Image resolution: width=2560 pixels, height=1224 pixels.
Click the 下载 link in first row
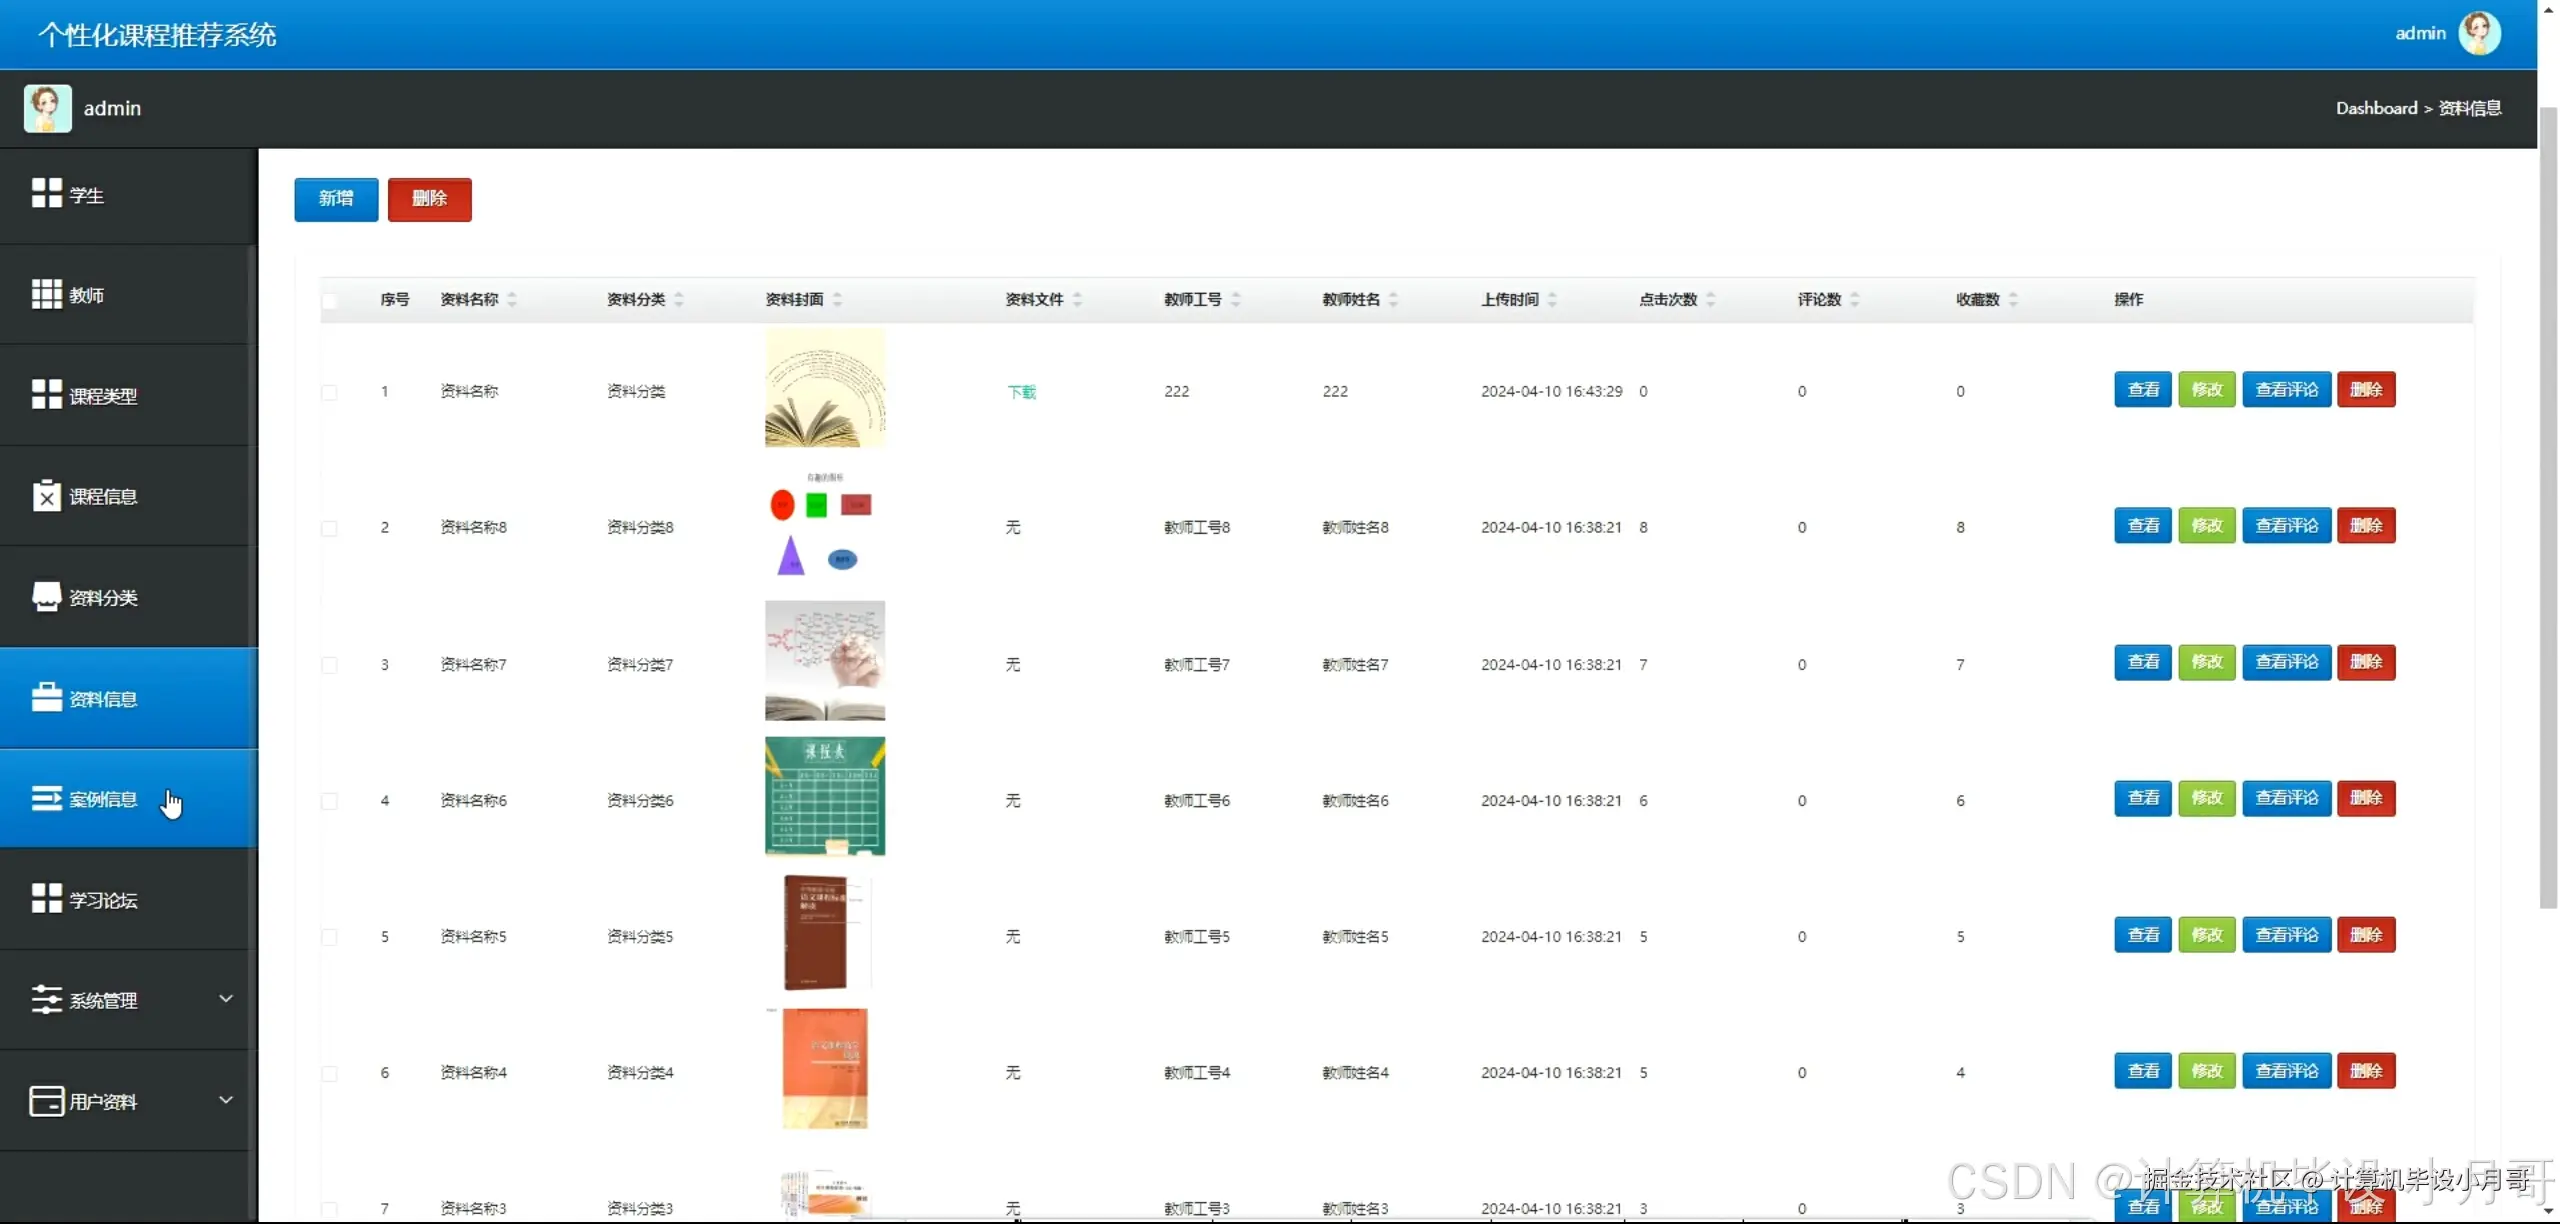1021,392
